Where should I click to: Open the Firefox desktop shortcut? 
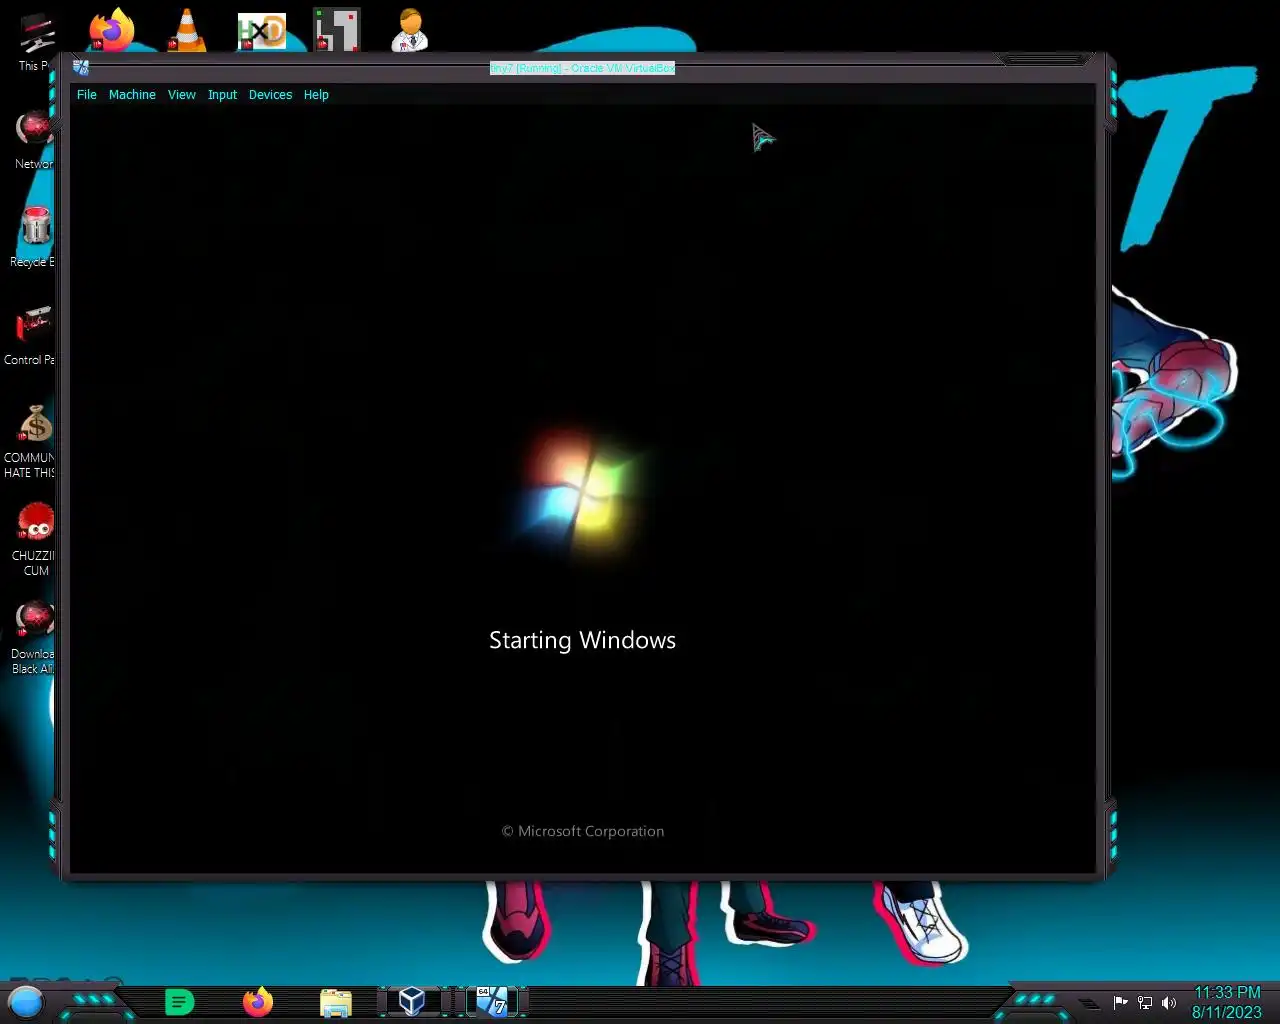[111, 30]
